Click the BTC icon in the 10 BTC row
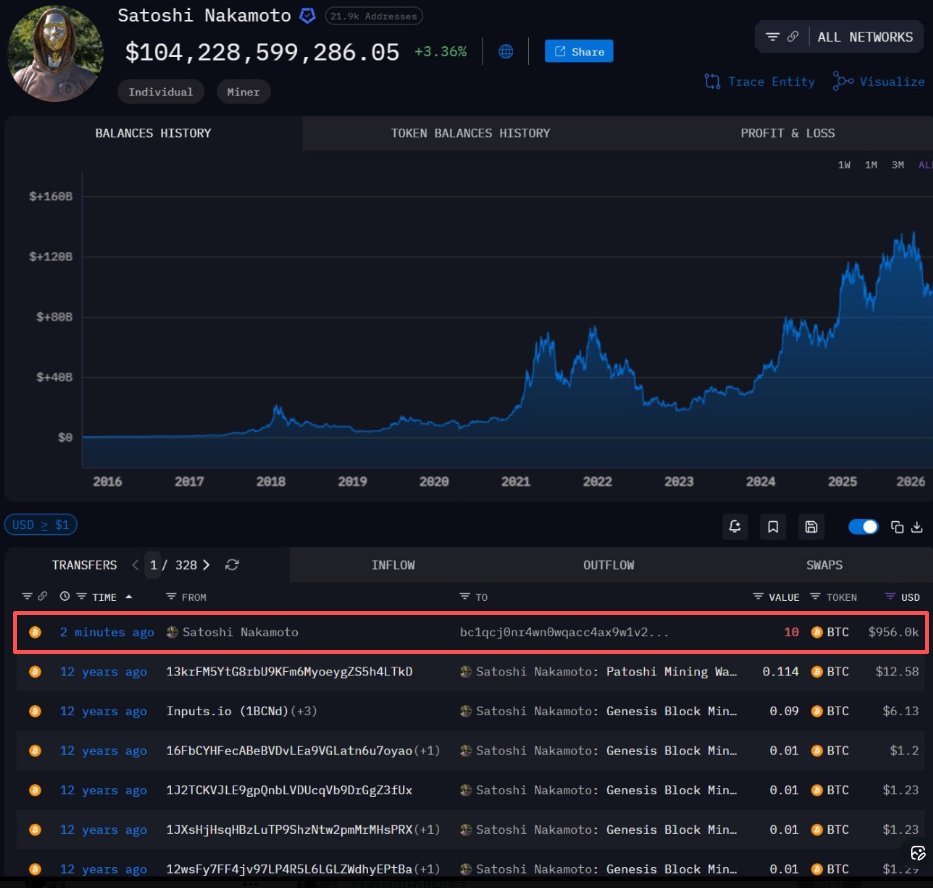The width and height of the screenshot is (933, 888). coord(817,632)
